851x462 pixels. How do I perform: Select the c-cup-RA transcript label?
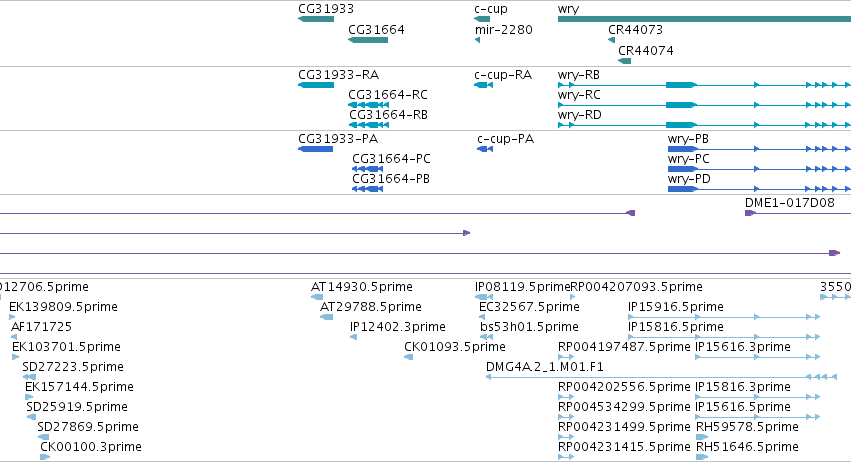pos(503,75)
